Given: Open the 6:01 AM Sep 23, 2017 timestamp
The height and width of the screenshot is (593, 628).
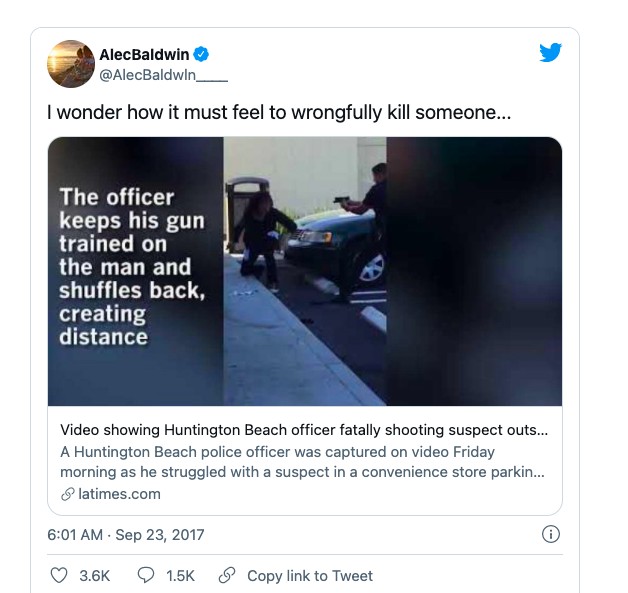Looking at the screenshot, I should click(x=125, y=535).
